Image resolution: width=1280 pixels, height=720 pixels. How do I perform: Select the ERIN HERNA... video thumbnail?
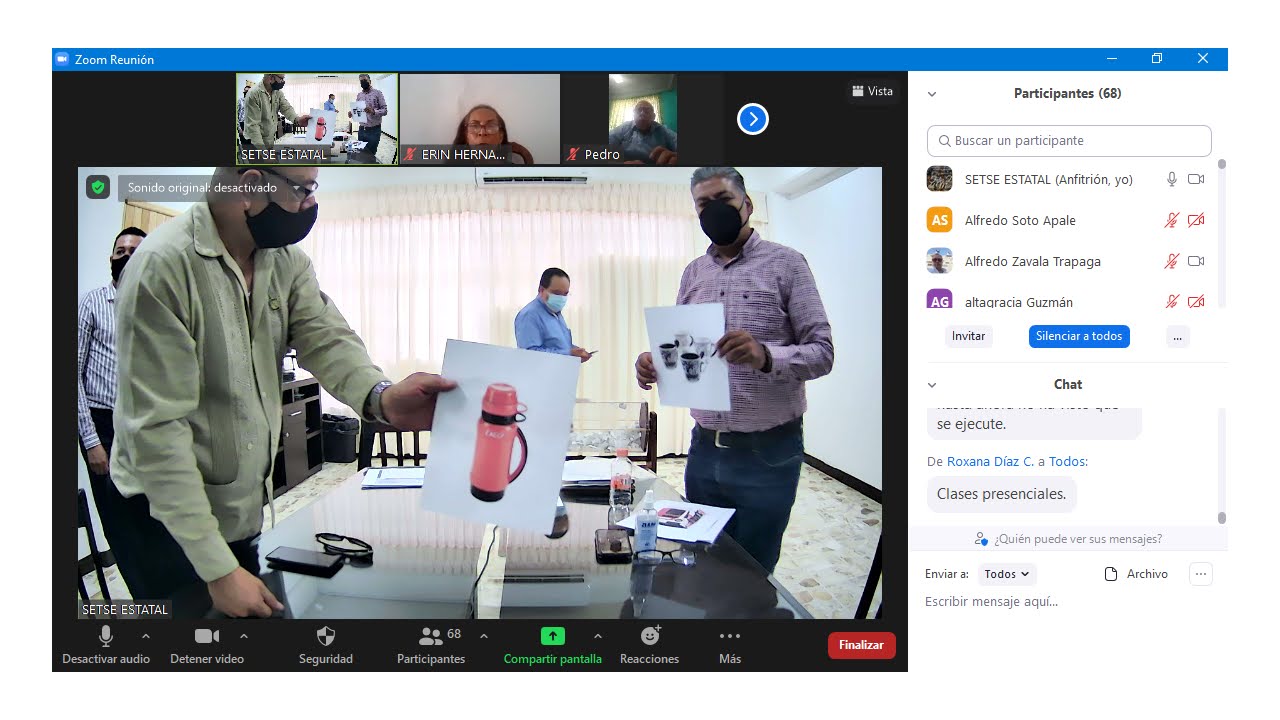(480, 119)
